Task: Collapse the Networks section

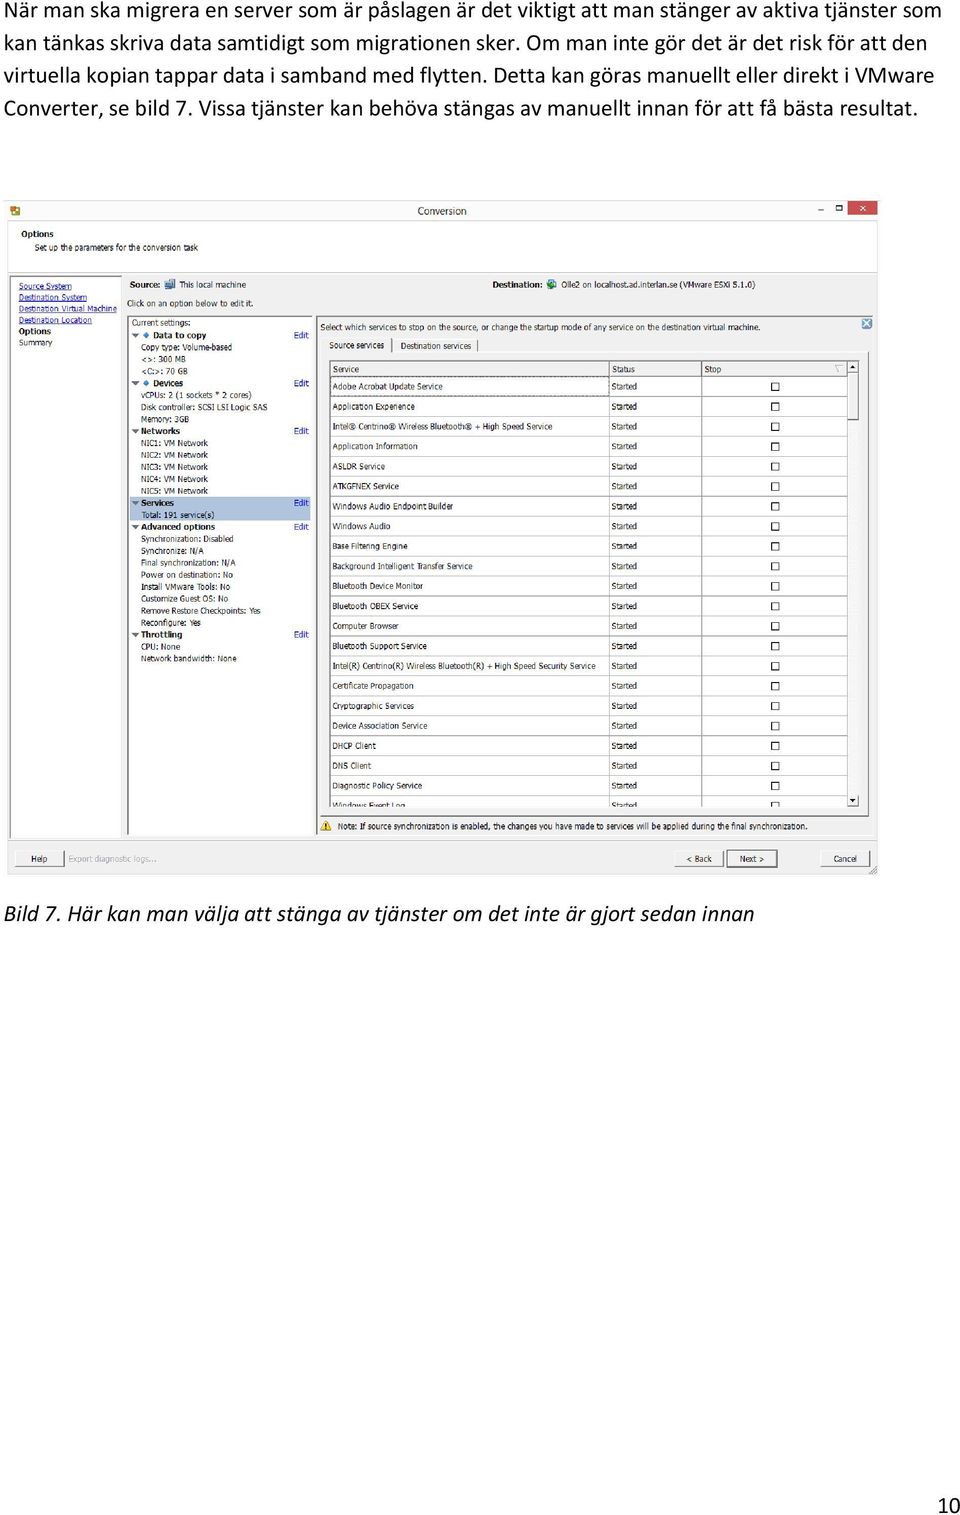Action: pos(136,431)
